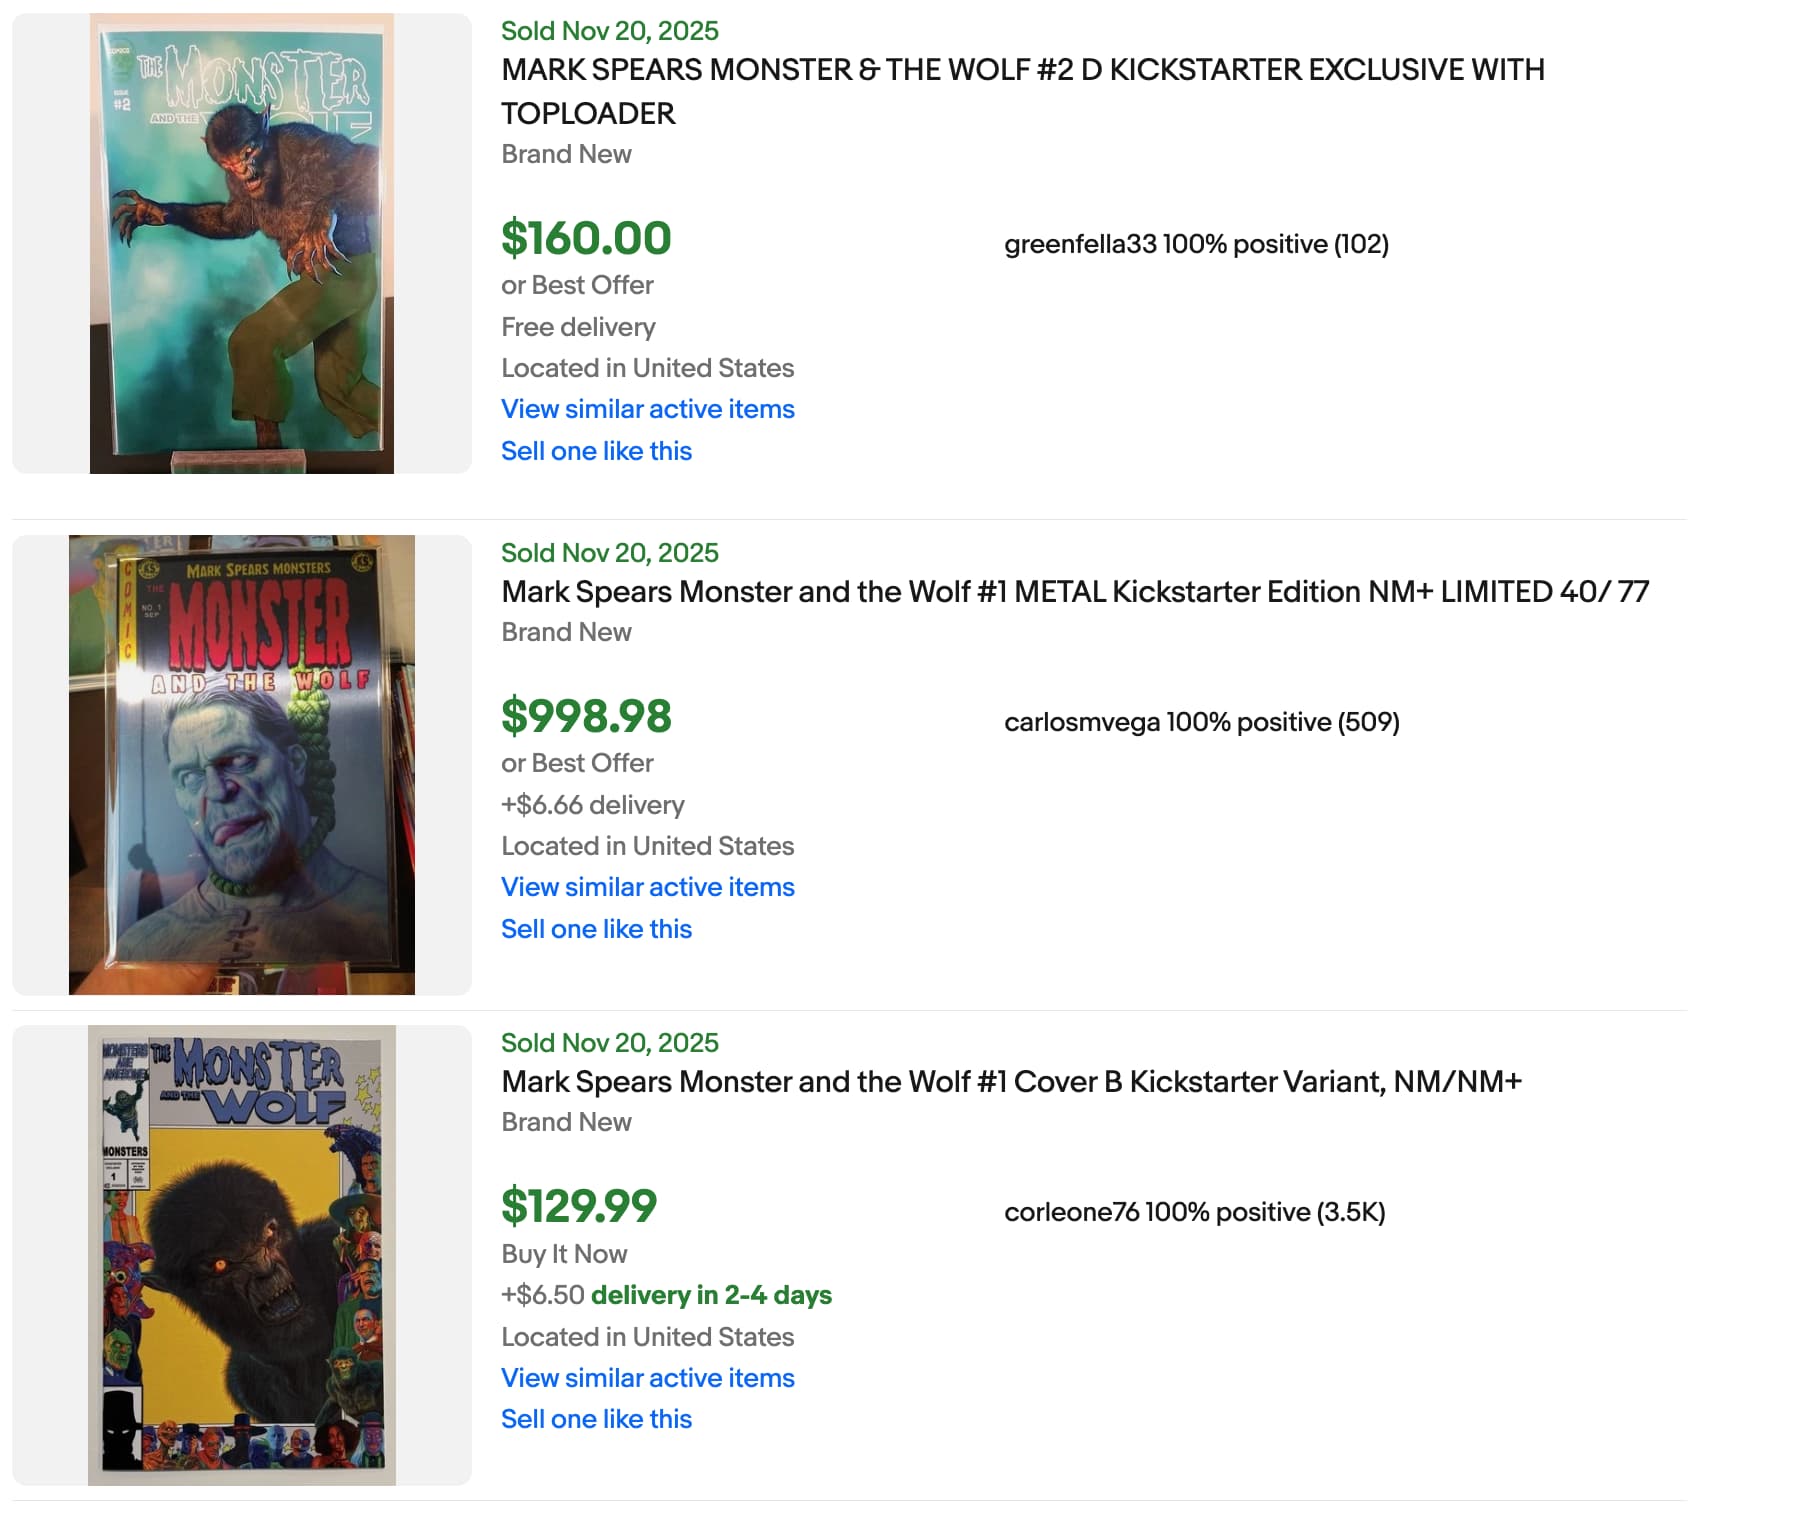The image size is (1804, 1514).
Task: Click the $129.99 sold price
Action: (x=579, y=1206)
